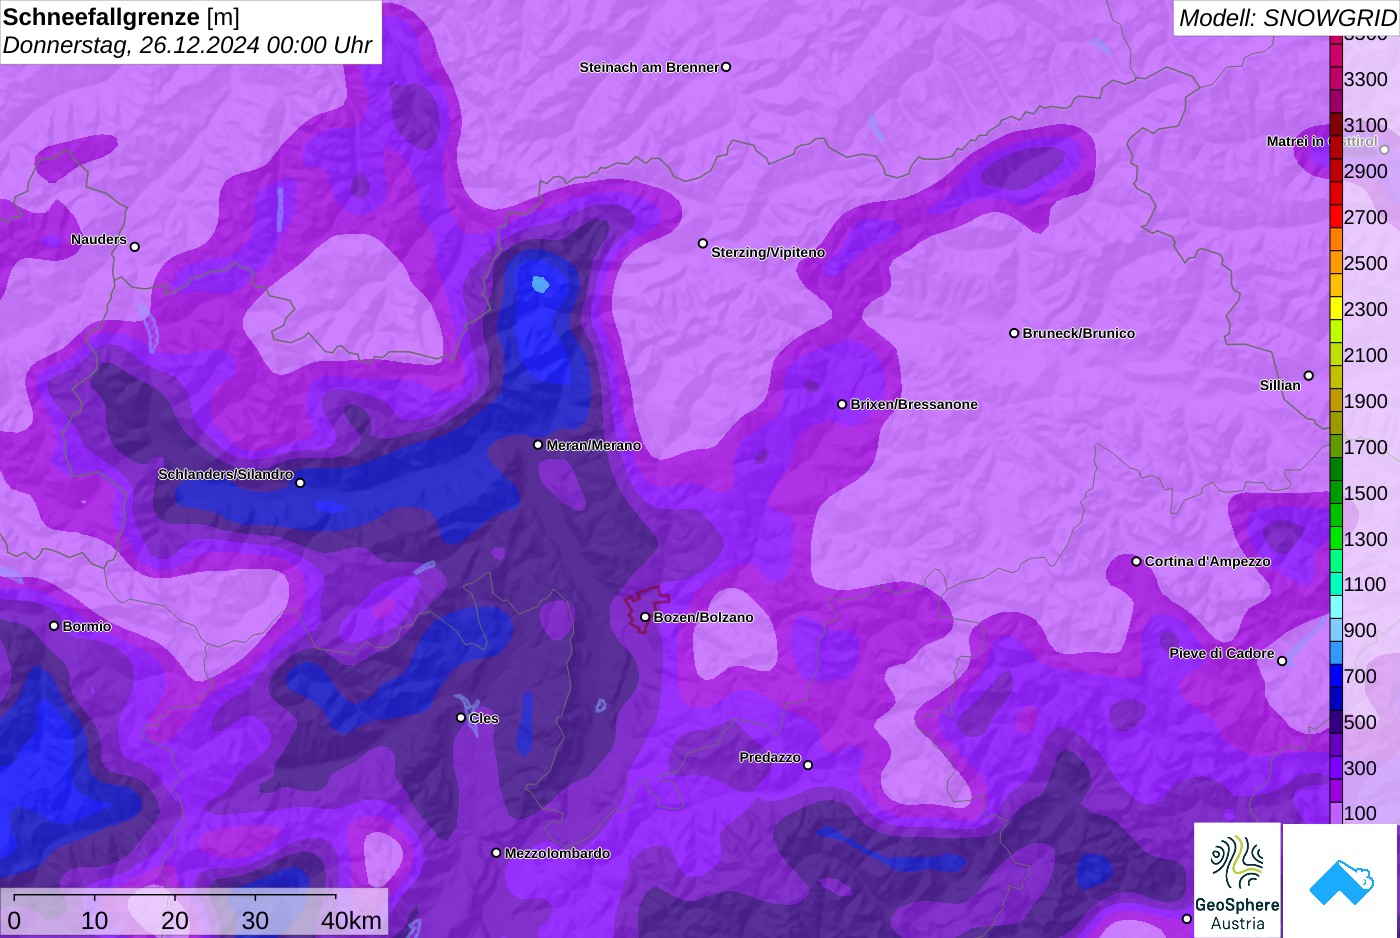1400x938 pixels.
Task: Click the Bormio location marker
Action: [54, 626]
